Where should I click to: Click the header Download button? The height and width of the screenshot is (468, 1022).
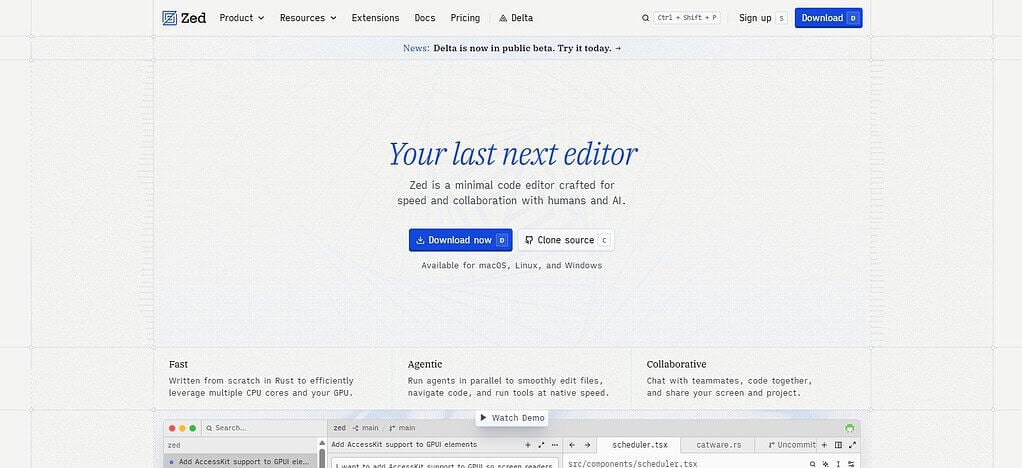[x=828, y=18]
